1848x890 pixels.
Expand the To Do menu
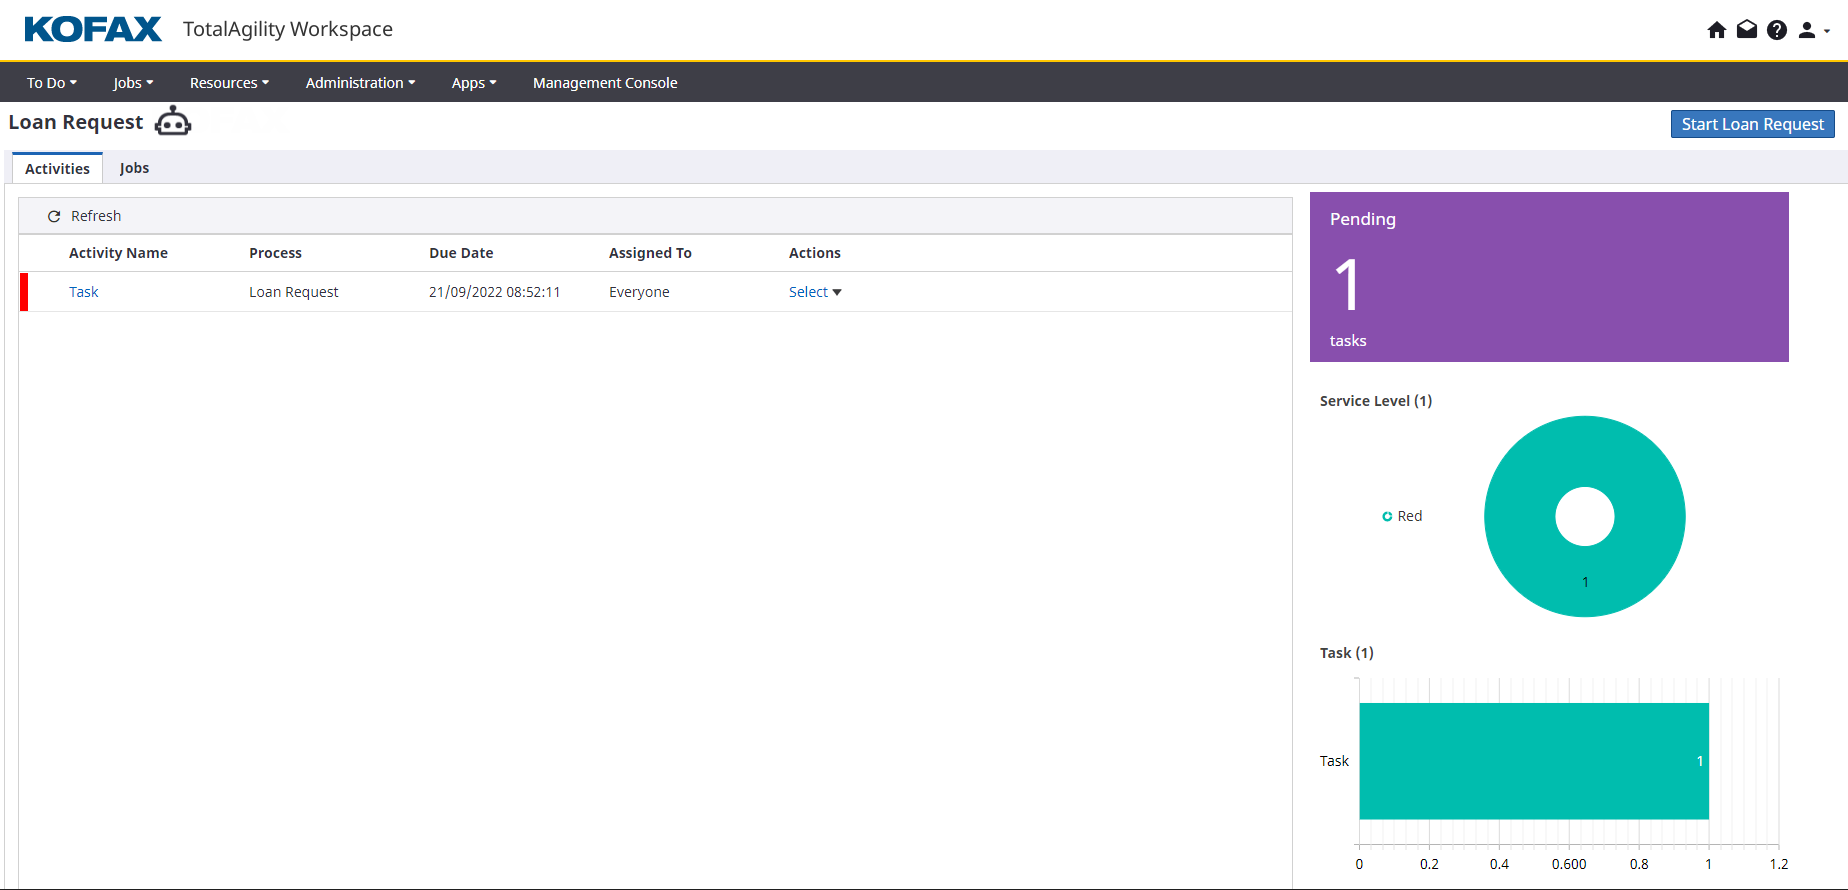point(51,83)
